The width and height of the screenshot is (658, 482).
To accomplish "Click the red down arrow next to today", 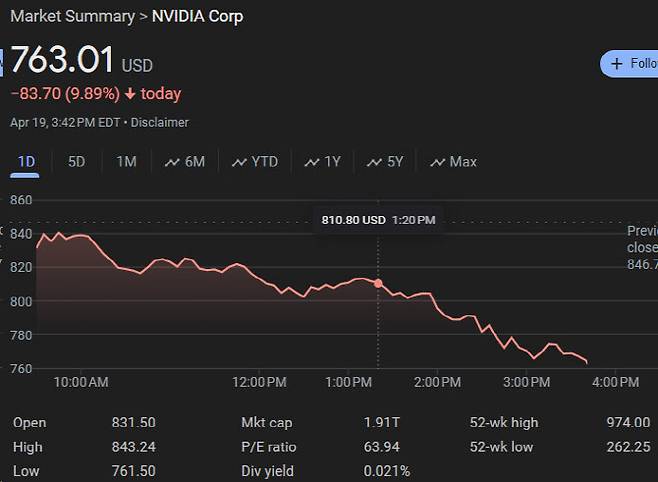I will coord(130,94).
